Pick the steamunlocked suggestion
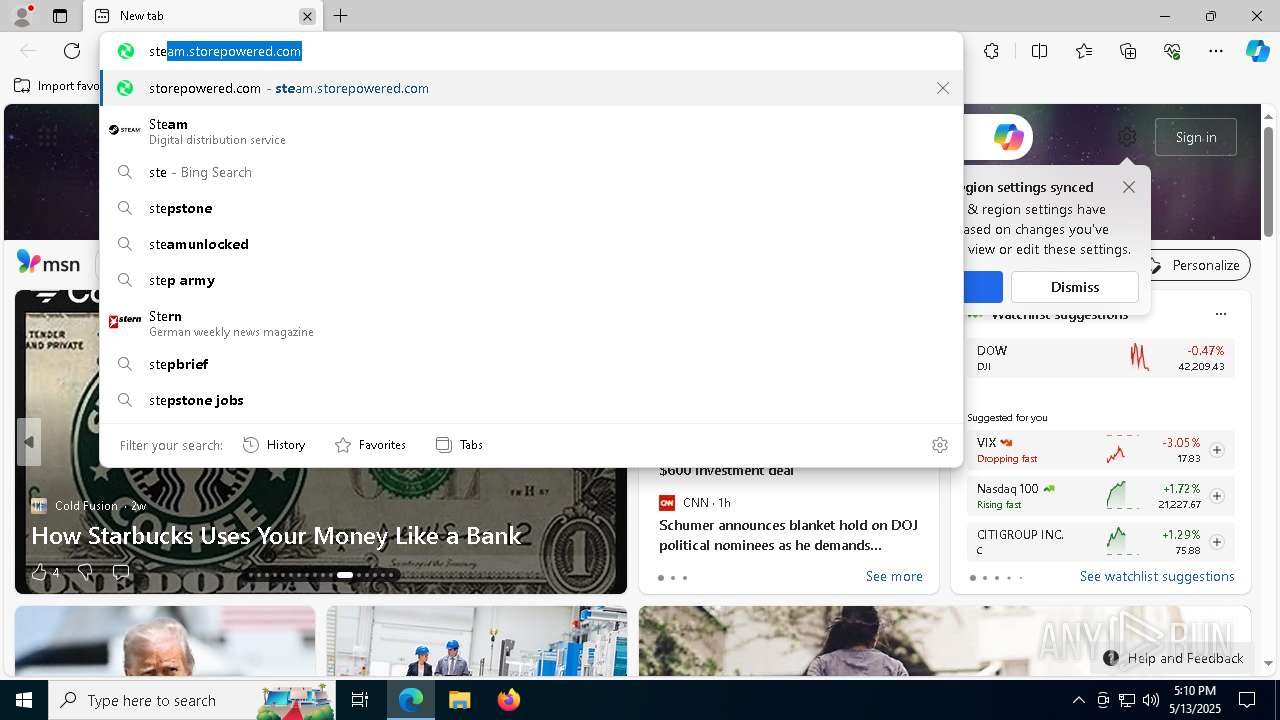 point(531,244)
